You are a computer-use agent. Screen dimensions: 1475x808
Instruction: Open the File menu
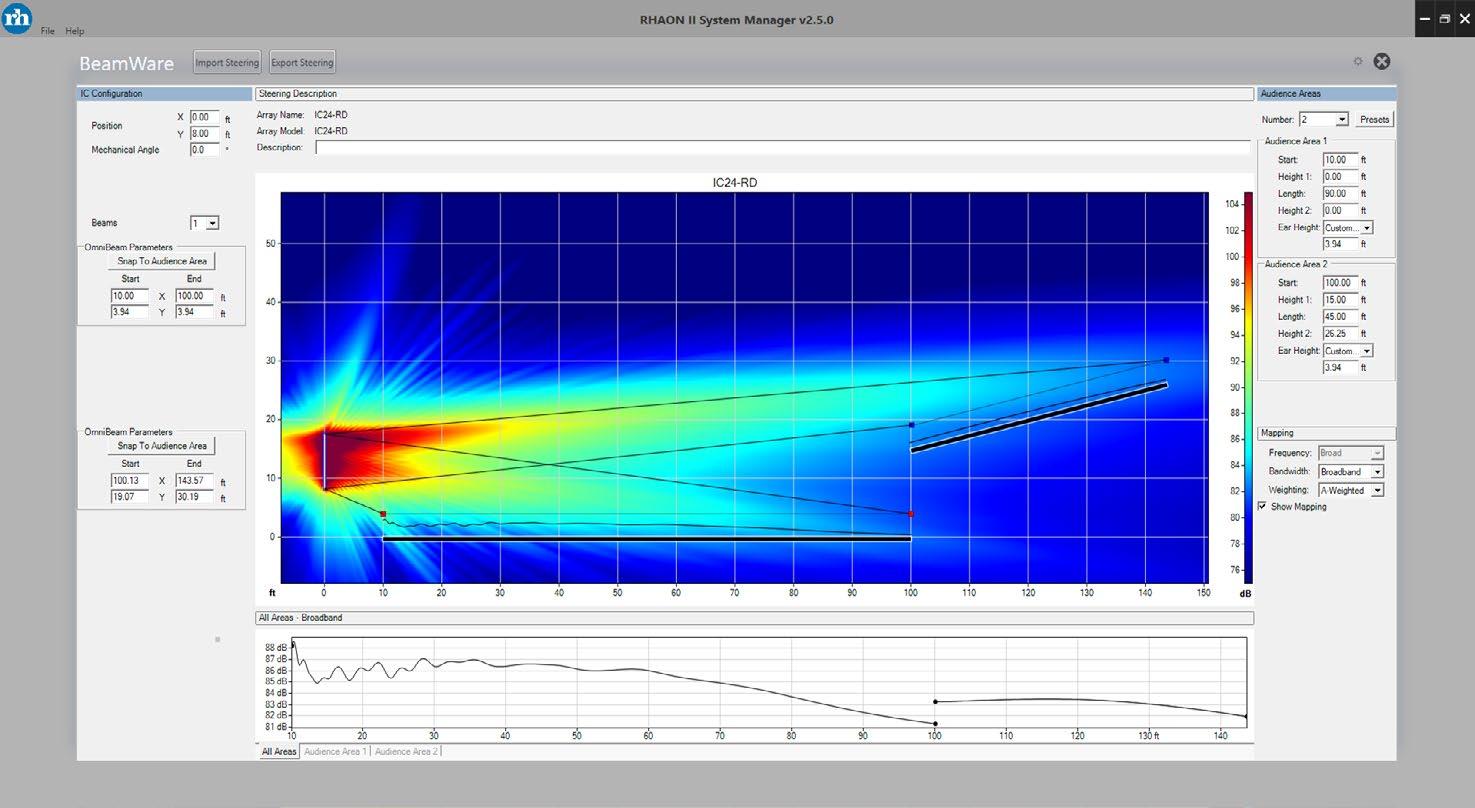pyautogui.click(x=48, y=31)
